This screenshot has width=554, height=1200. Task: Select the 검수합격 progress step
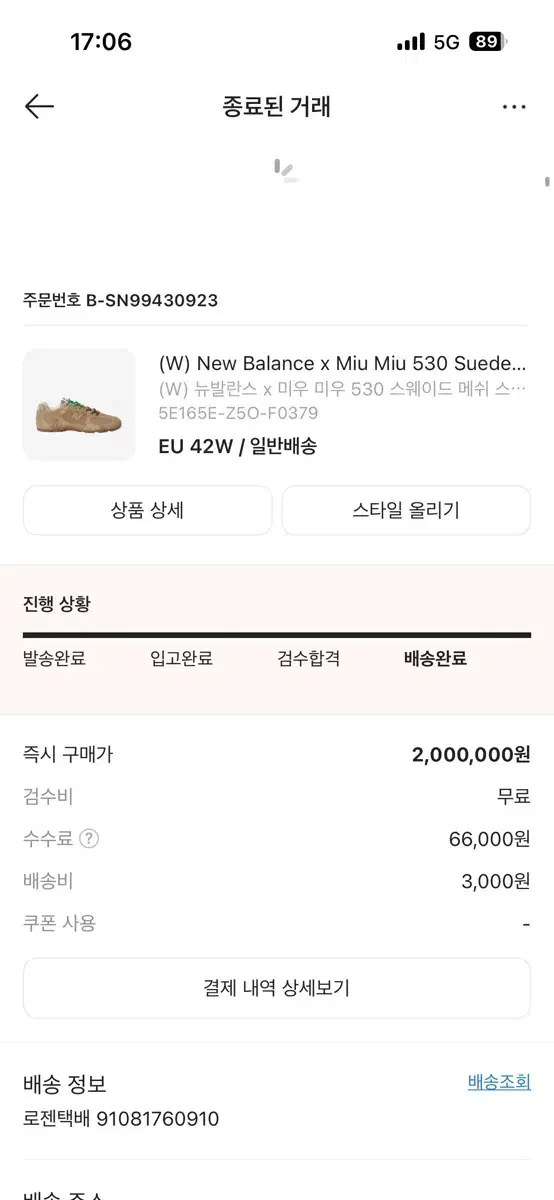pos(309,658)
